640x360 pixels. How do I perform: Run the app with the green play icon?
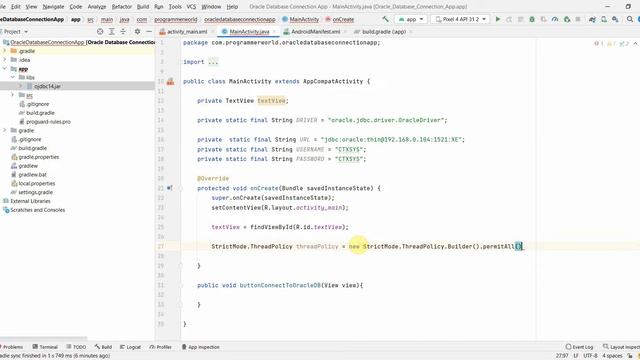[x=498, y=19]
